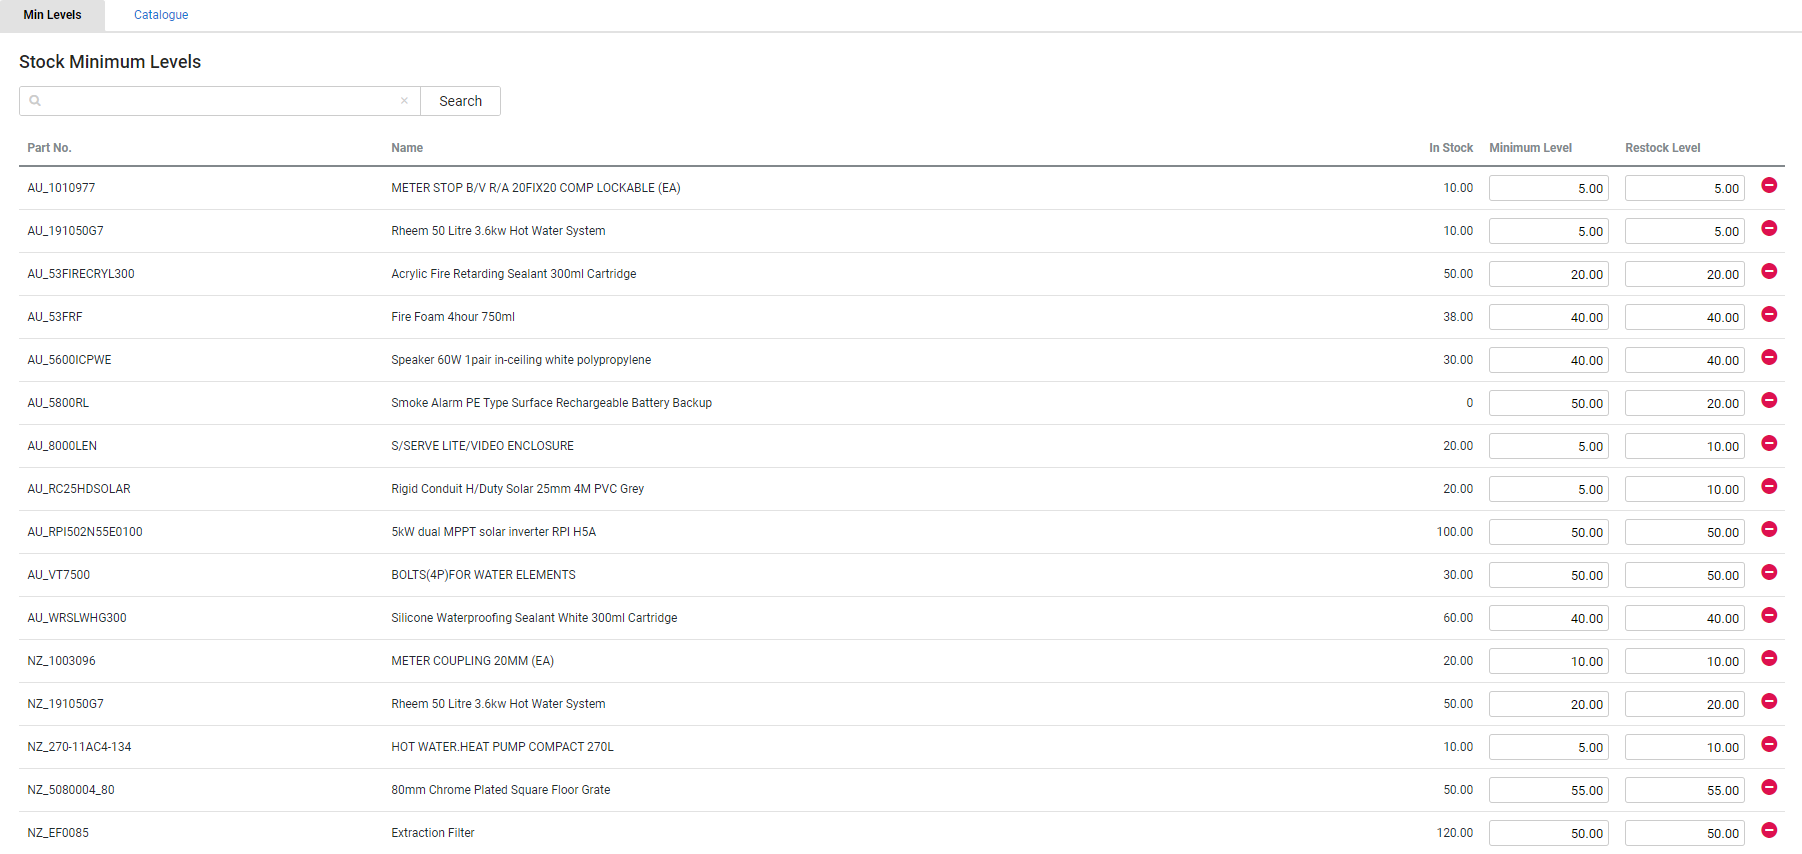Viewport: 1802px width, 854px height.
Task: Remove the NZ_1003096 meter coupling row
Action: [1769, 658]
